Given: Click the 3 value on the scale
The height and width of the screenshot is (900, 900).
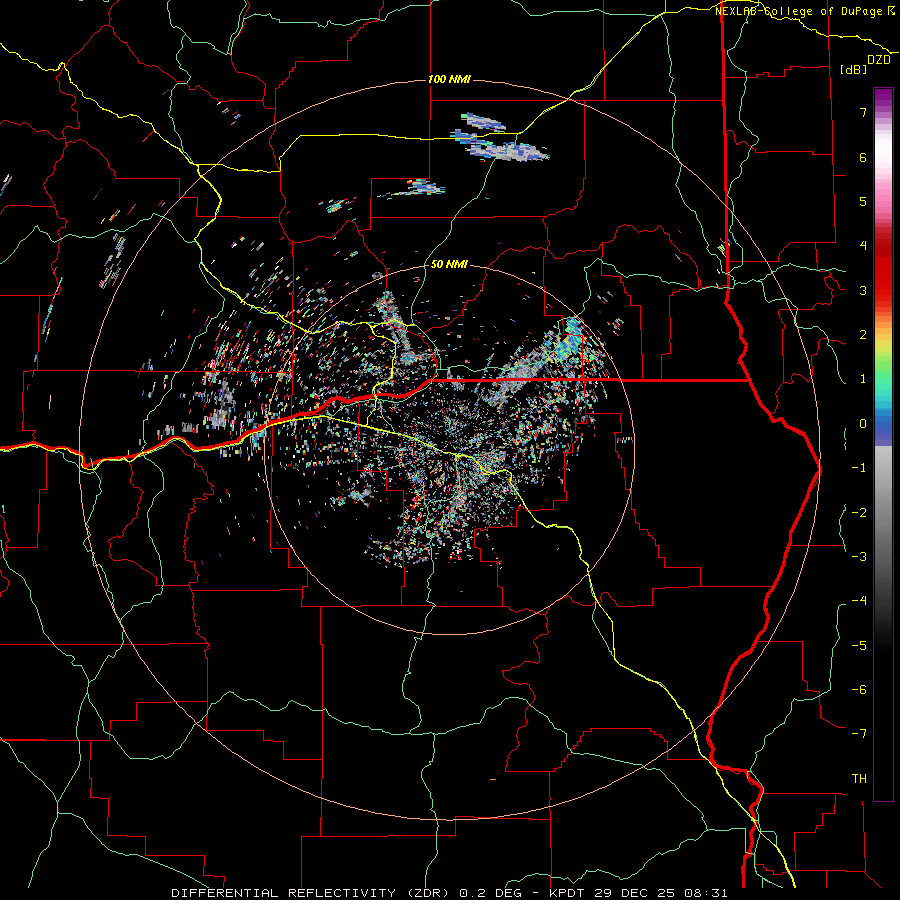Looking at the screenshot, I should coord(863,290).
